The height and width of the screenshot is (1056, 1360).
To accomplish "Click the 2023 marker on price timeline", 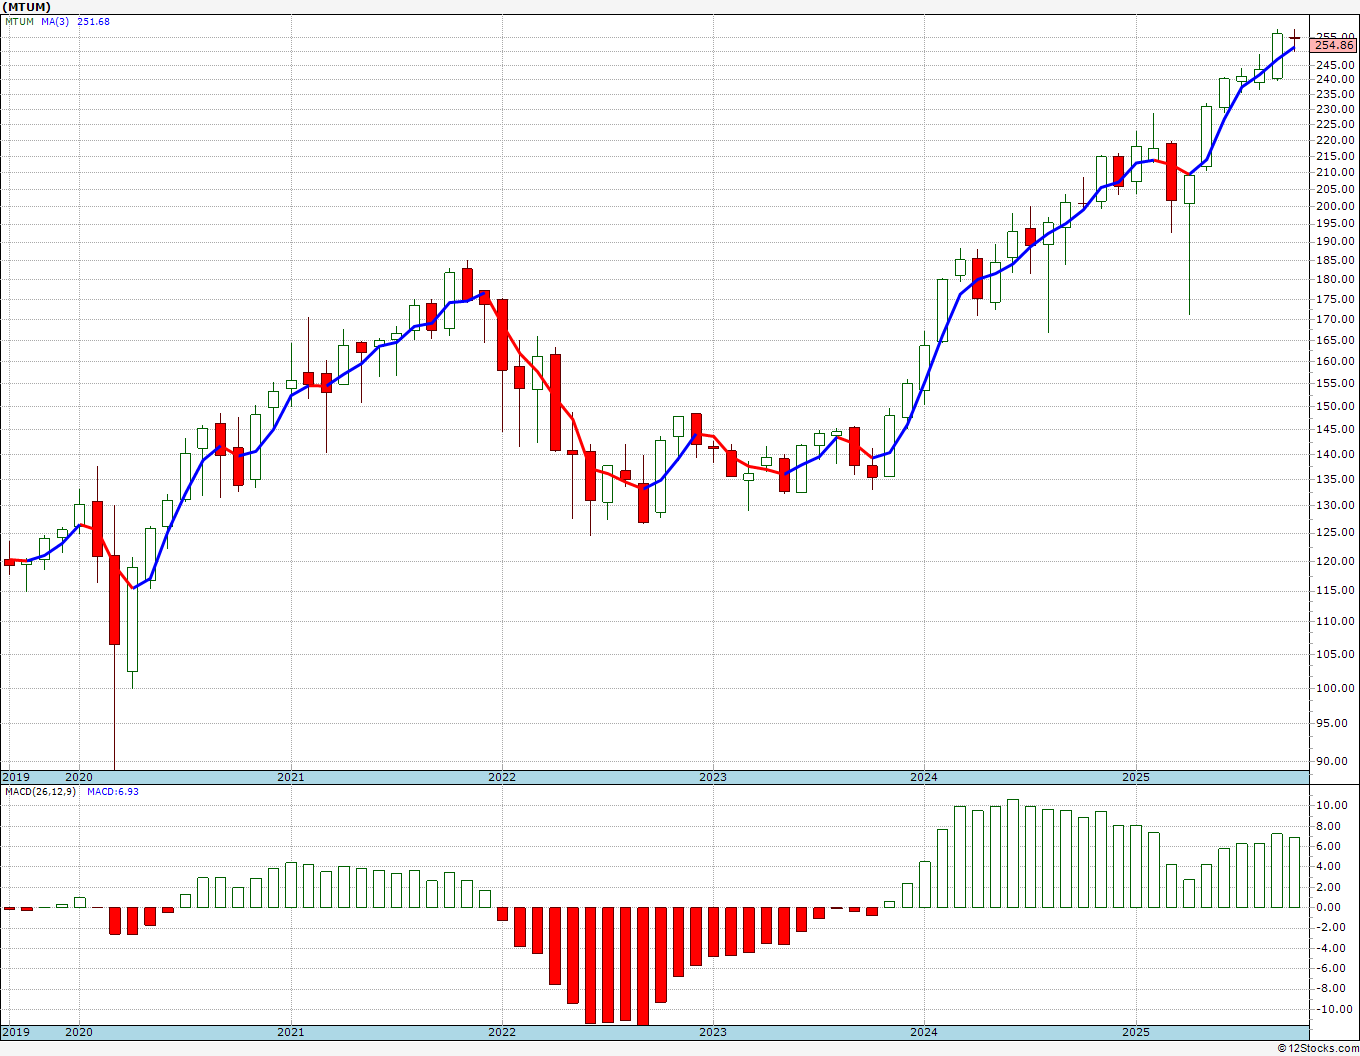I will click(712, 777).
